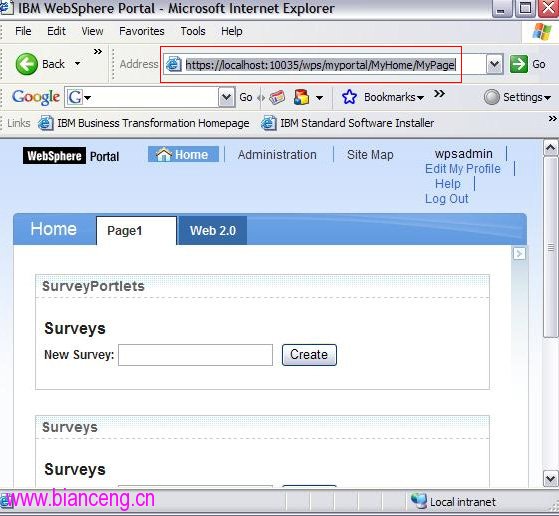Expand the toolbar overflow chevron beside Back
The image size is (559, 516).
98,52
